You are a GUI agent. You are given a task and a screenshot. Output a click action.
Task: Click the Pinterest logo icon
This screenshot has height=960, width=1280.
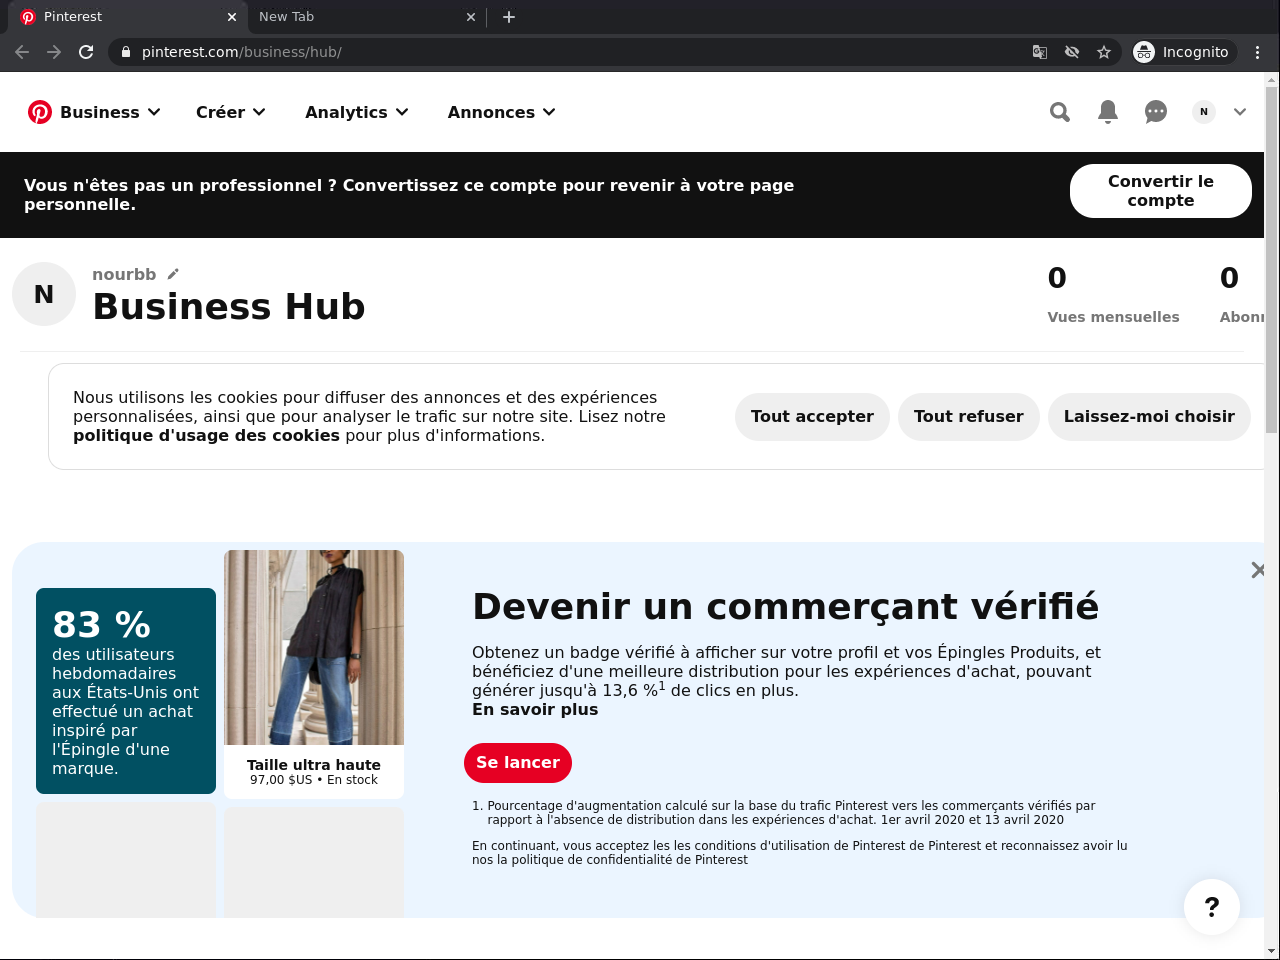(40, 112)
